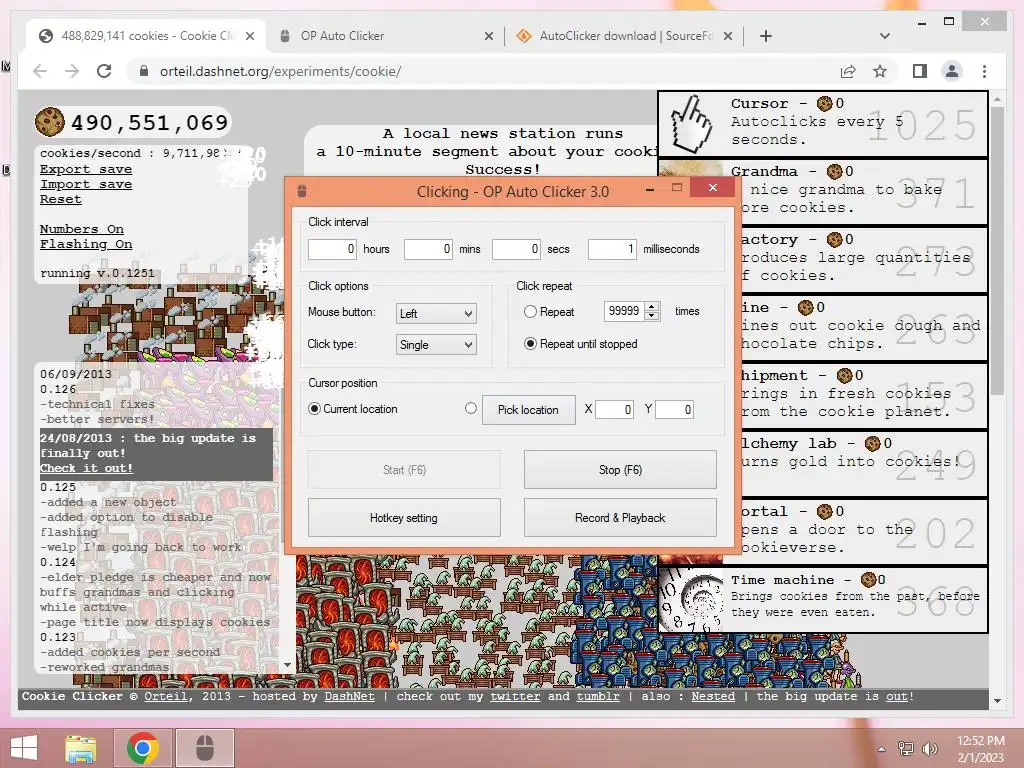The height and width of the screenshot is (768, 1024).
Task: Toggle the Flashing On option
Action: (86, 244)
